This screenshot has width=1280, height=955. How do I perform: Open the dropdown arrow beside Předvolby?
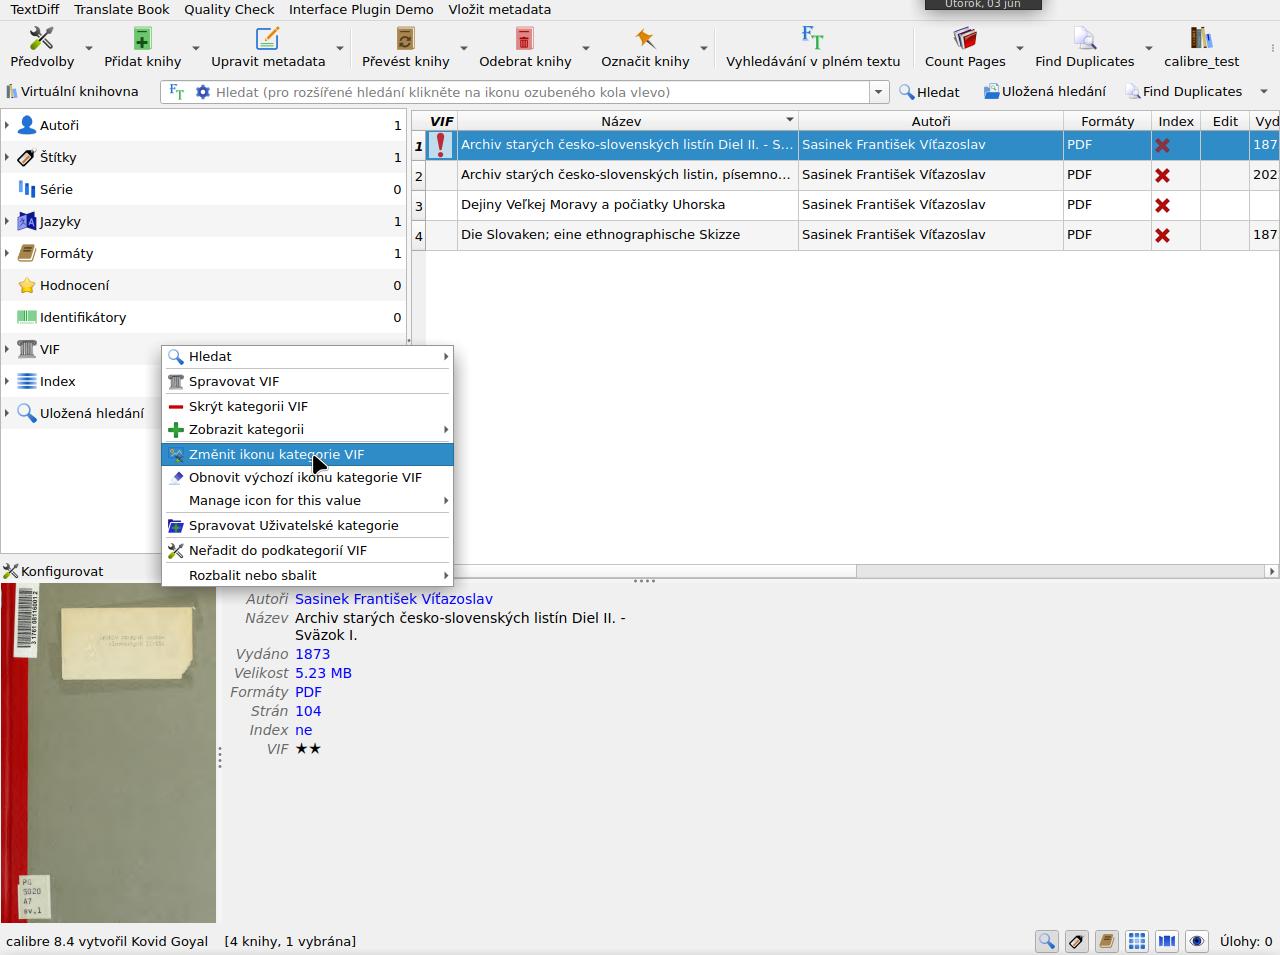coord(88,48)
